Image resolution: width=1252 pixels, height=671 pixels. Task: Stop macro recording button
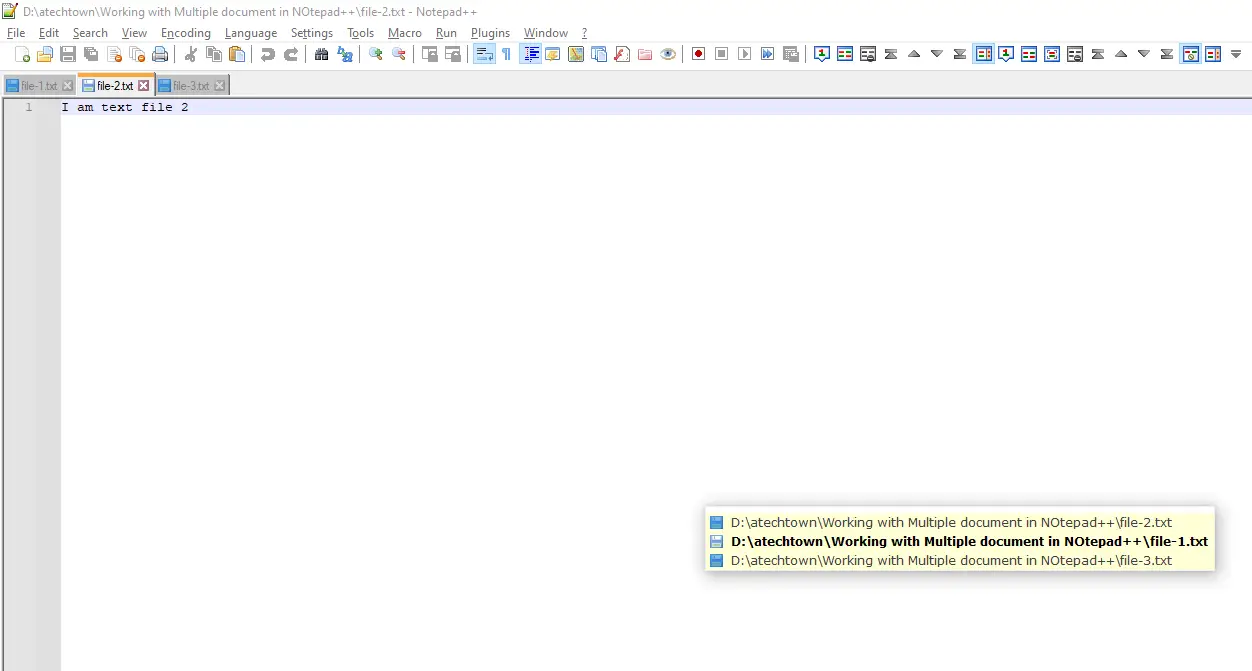click(x=721, y=54)
